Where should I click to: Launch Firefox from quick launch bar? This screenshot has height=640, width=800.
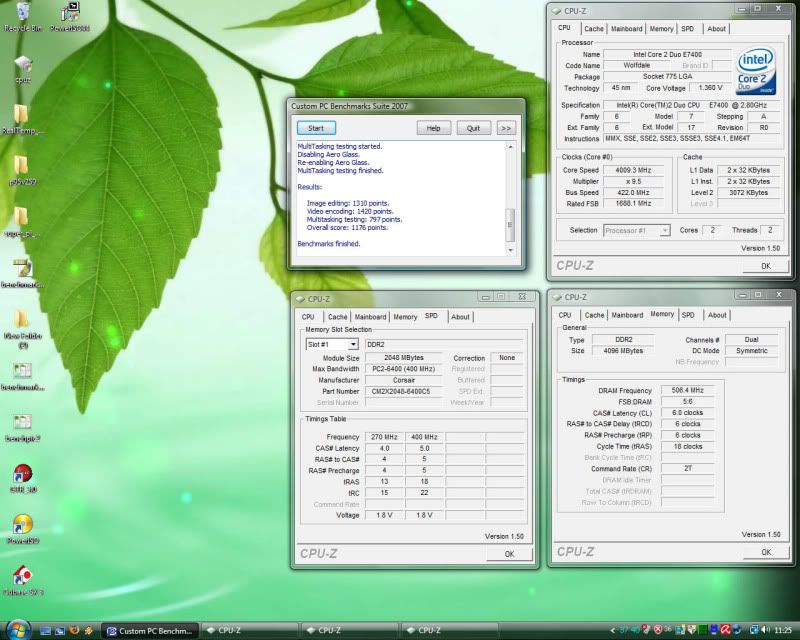click(x=74, y=630)
